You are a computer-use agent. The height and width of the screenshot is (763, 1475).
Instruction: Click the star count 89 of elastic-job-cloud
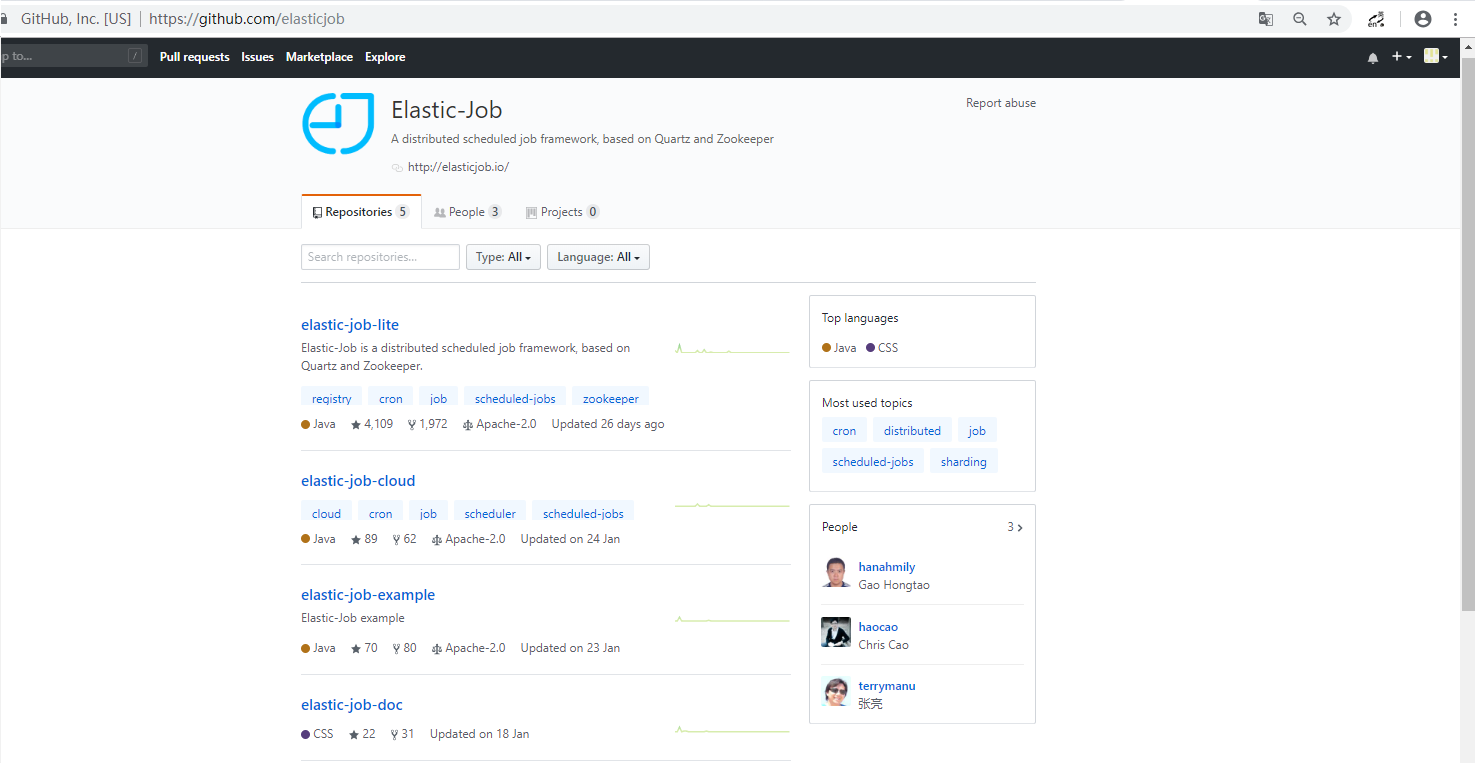364,539
